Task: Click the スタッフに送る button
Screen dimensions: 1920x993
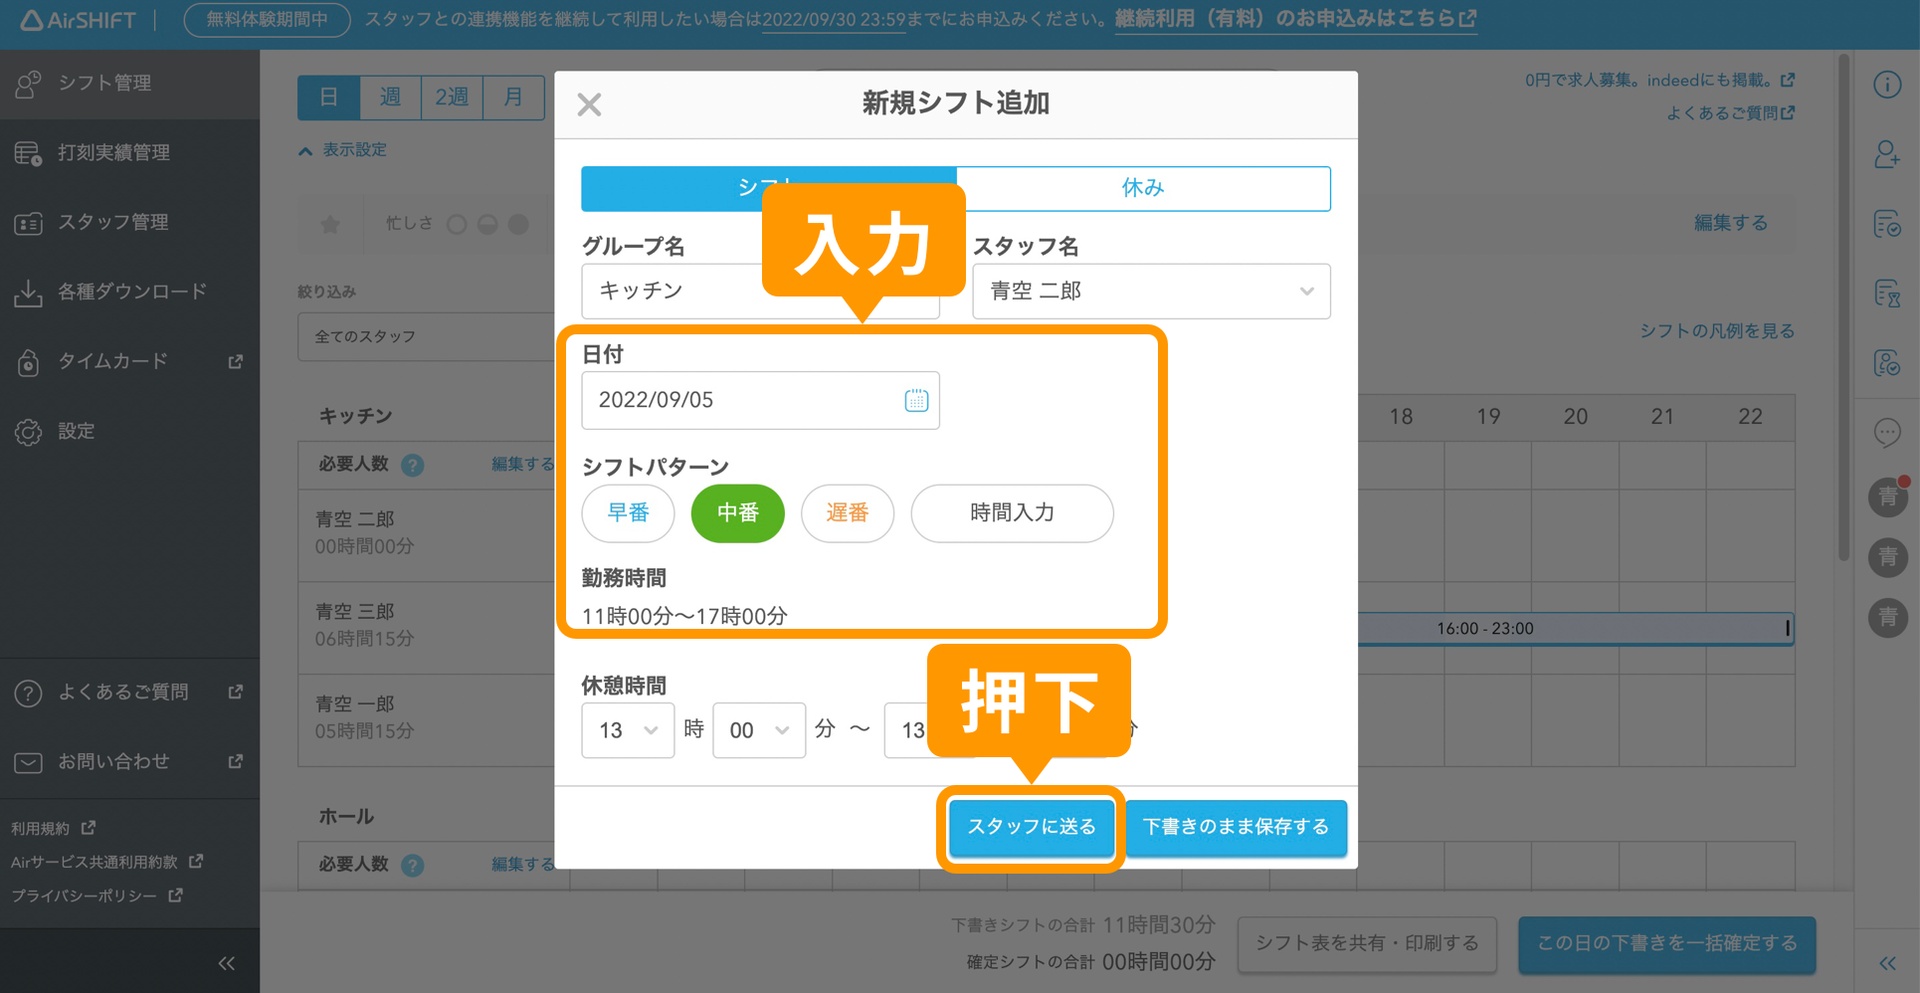Action: tap(1031, 828)
